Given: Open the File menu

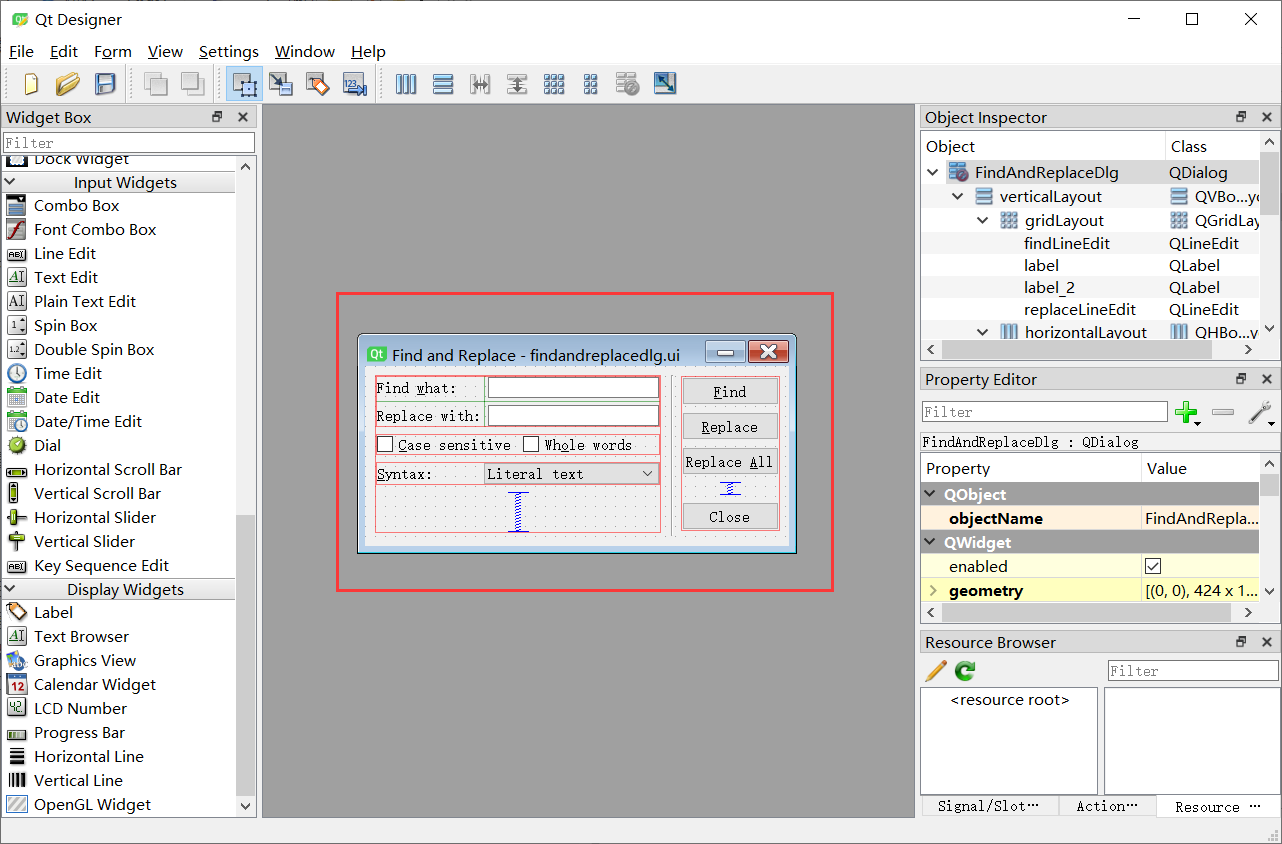Looking at the screenshot, I should tap(21, 52).
